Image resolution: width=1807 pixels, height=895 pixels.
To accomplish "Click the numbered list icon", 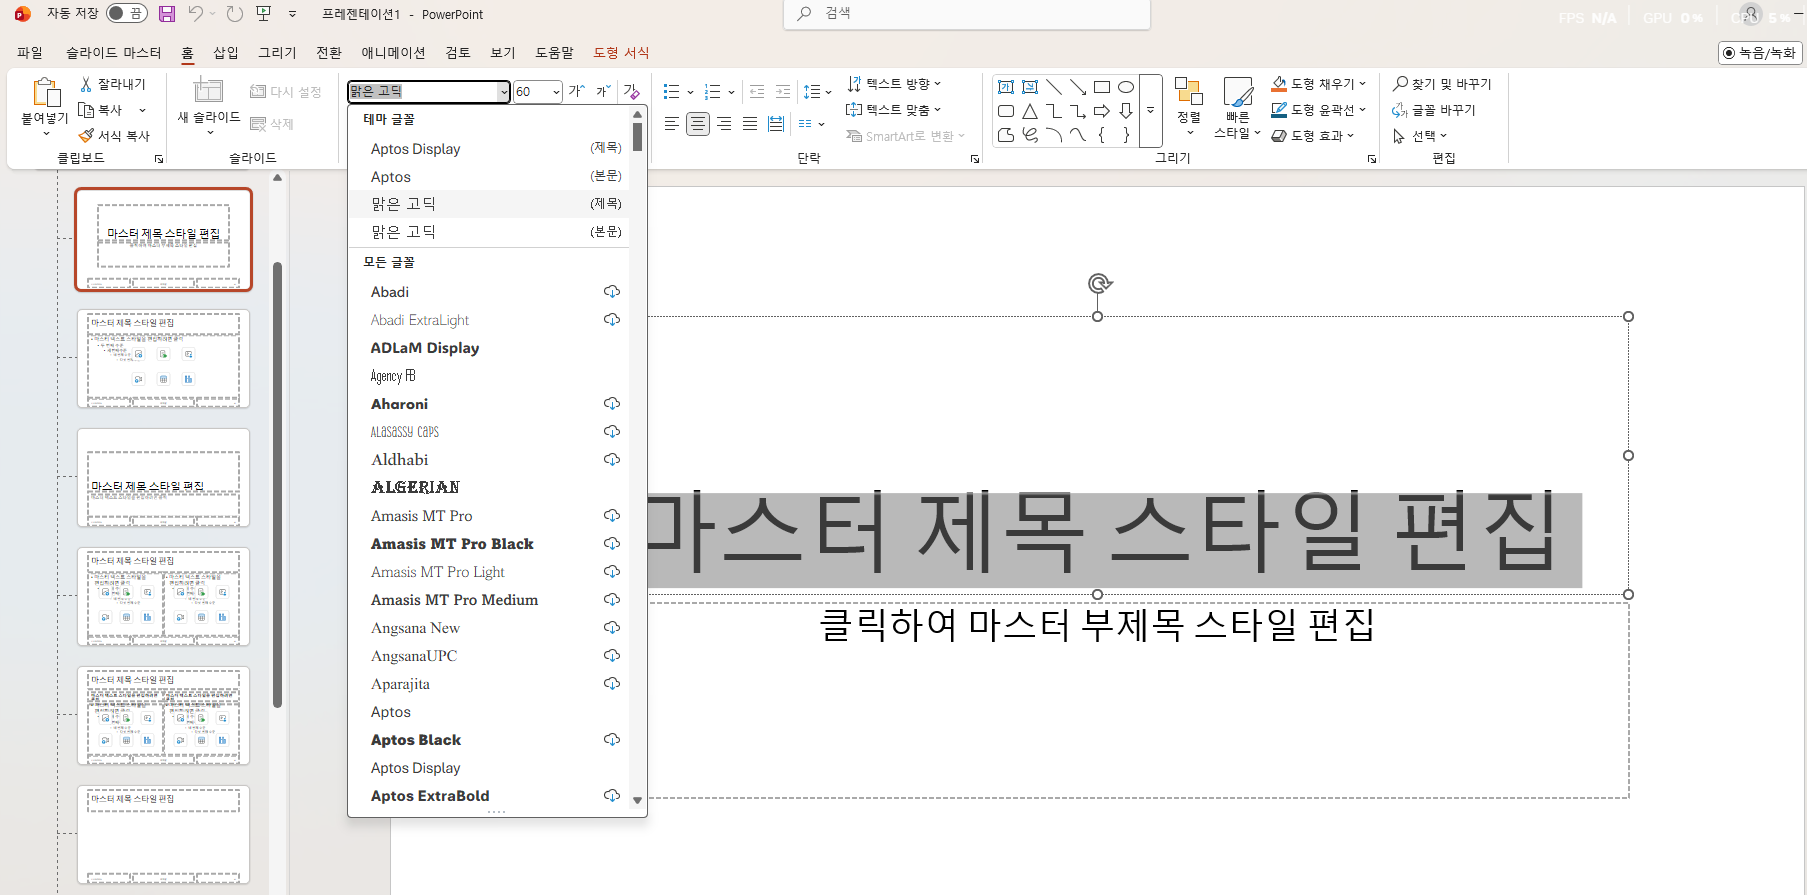I will 712,92.
